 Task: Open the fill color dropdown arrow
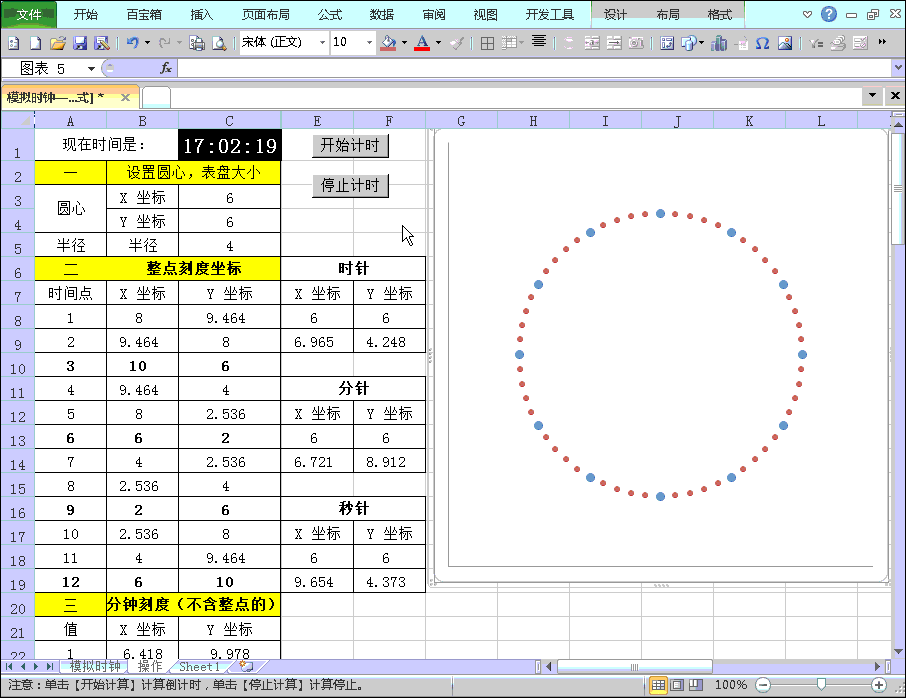404,42
